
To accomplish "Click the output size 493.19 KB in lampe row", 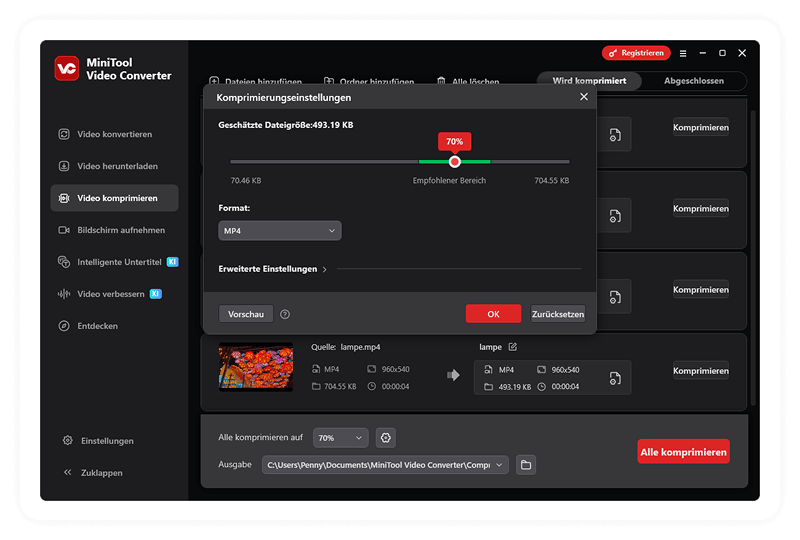I will pos(514,387).
